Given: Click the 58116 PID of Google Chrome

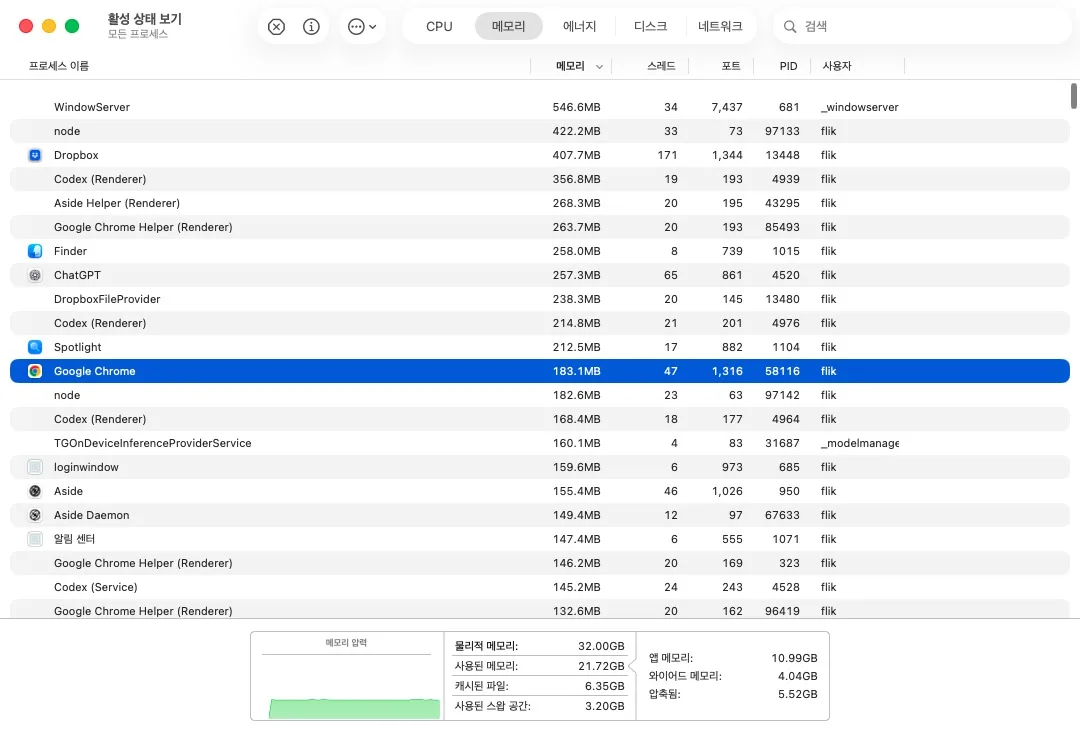Looking at the screenshot, I should pyautogui.click(x=782, y=371).
